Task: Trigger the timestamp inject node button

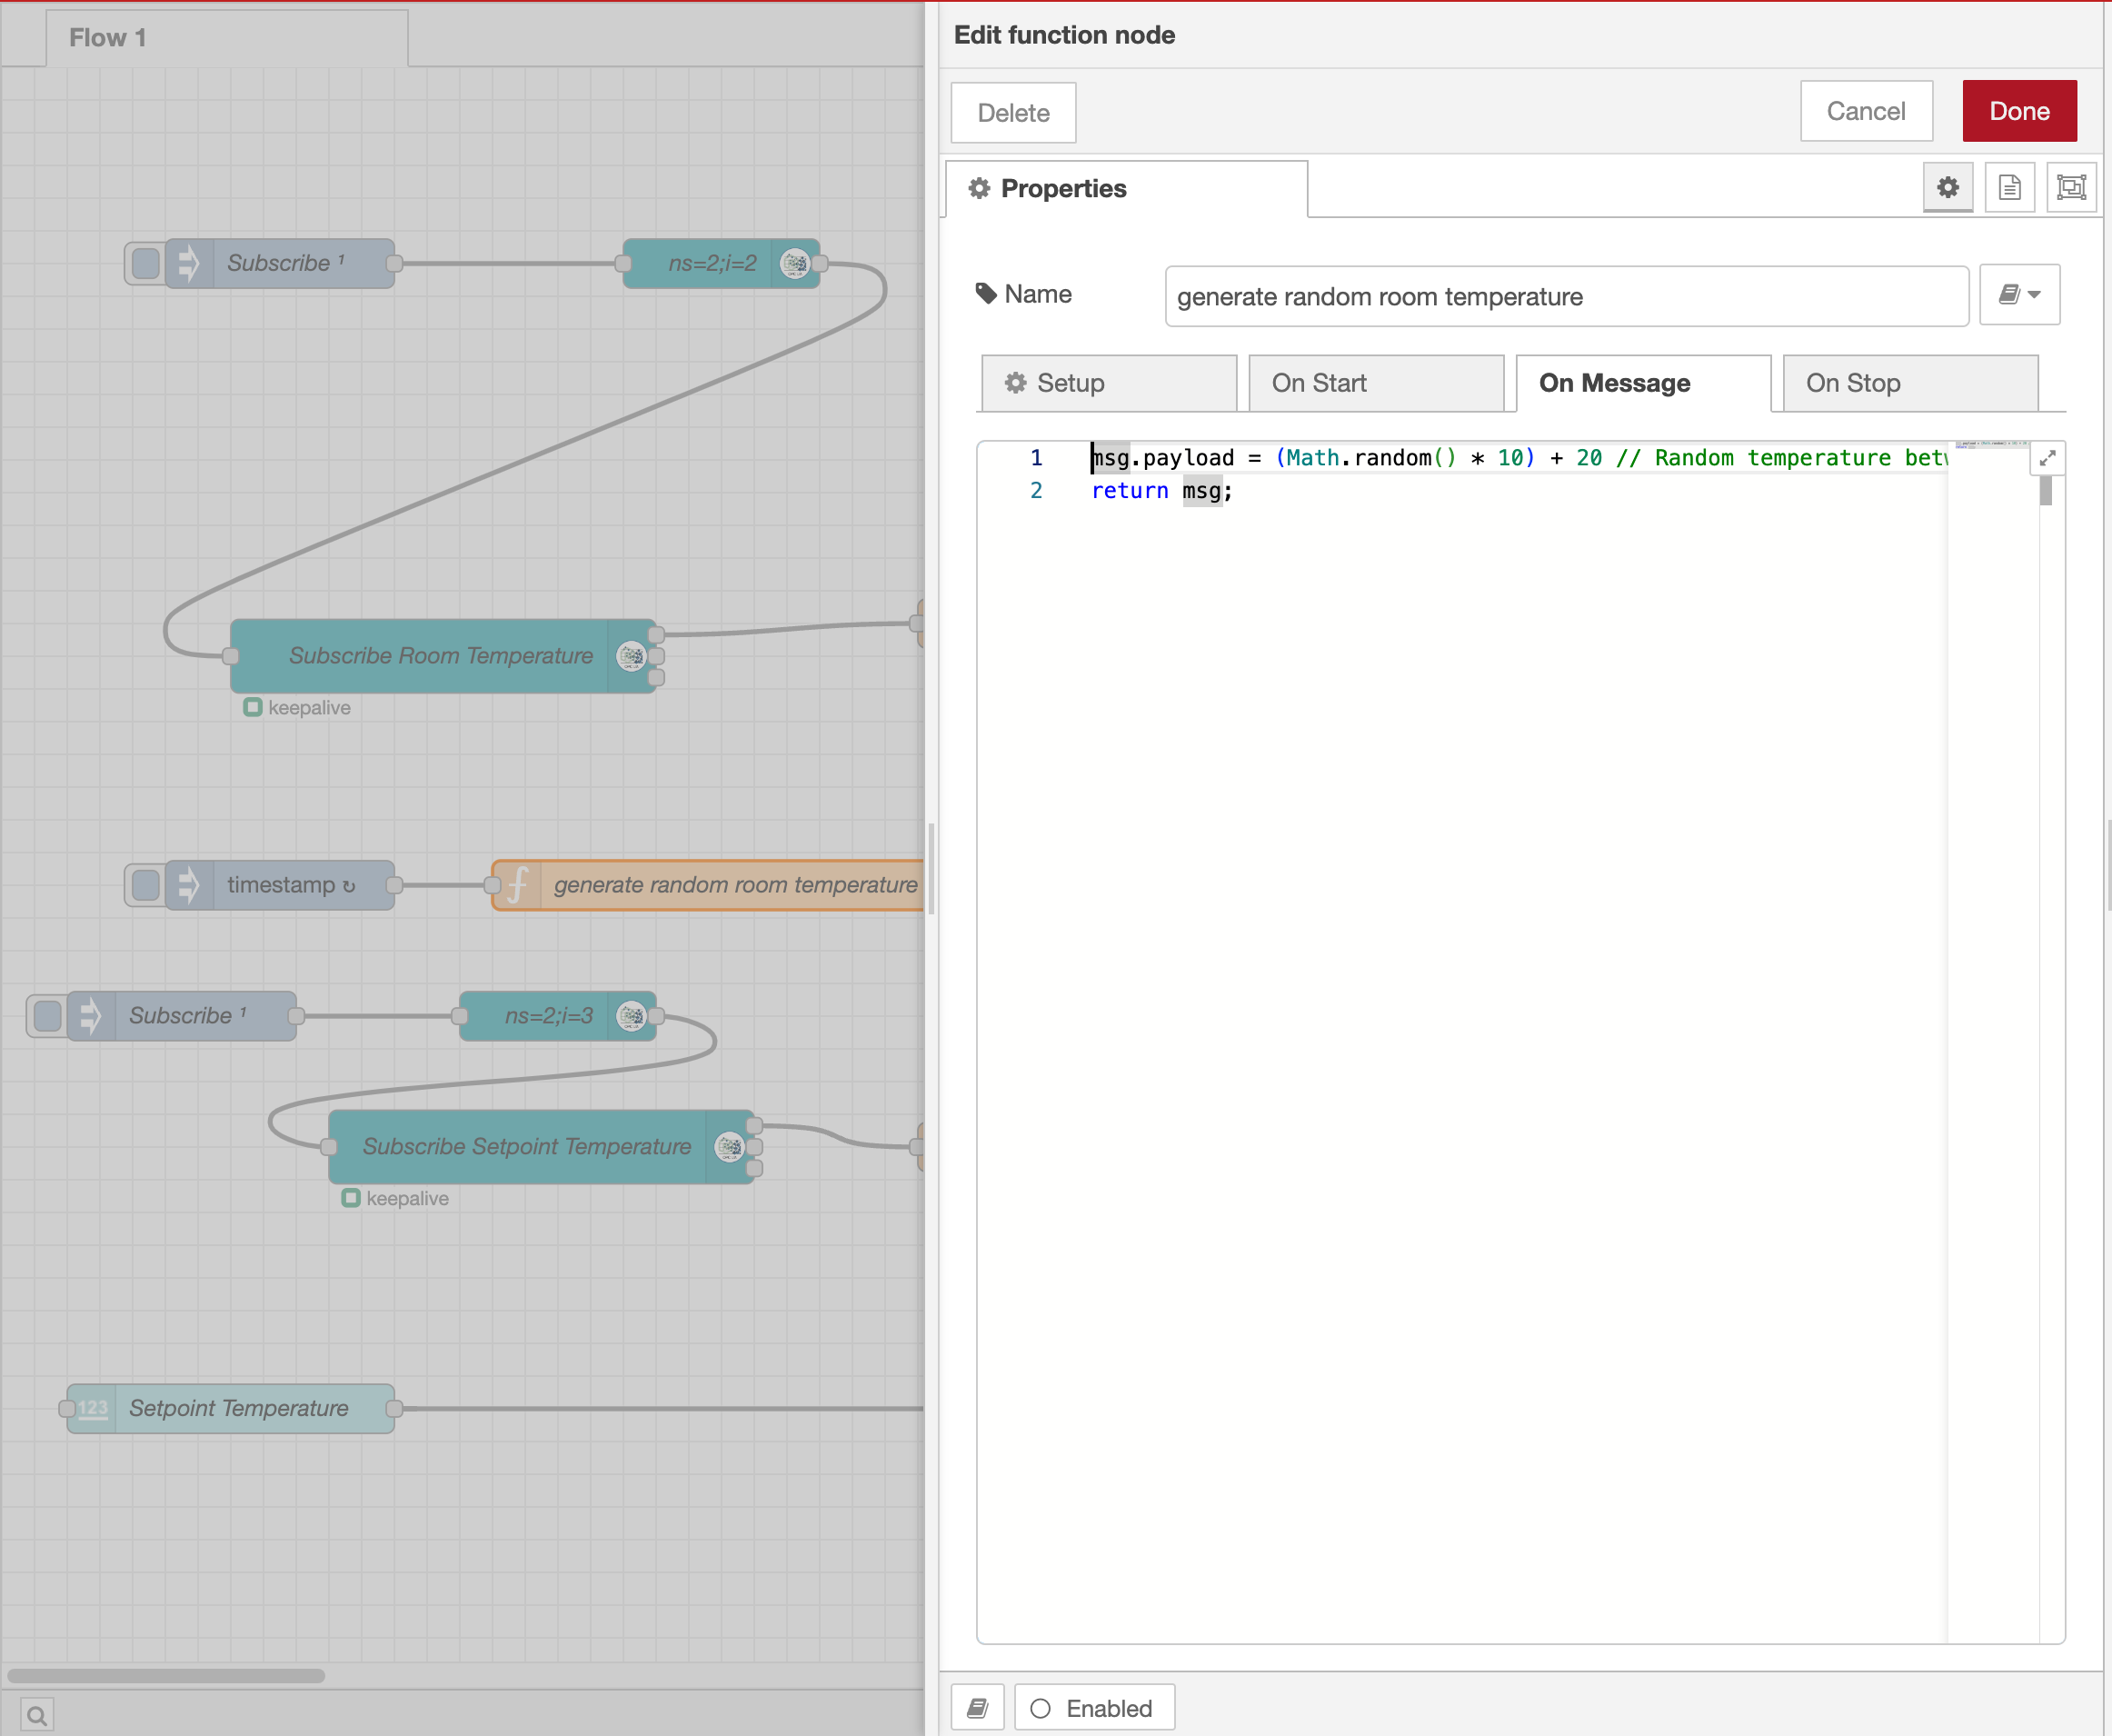Action: [x=146, y=885]
